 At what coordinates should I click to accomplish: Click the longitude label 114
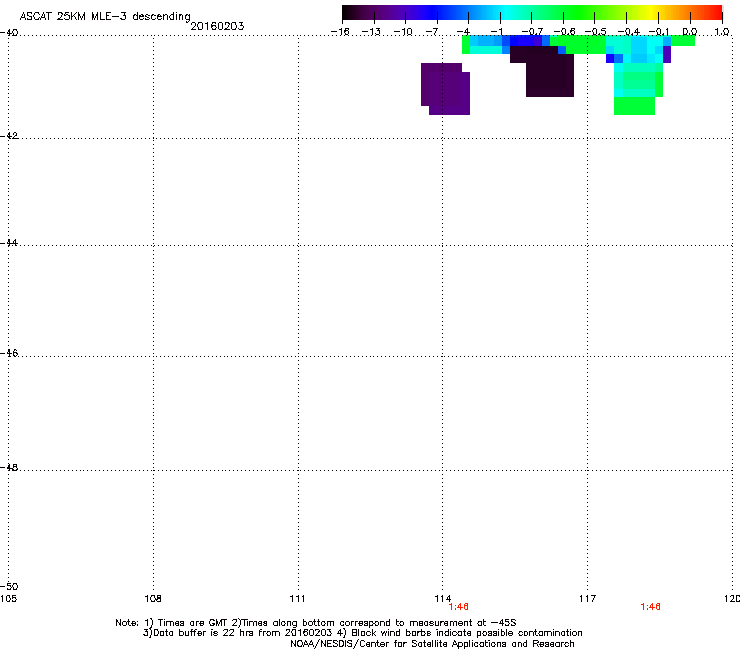coord(443,599)
